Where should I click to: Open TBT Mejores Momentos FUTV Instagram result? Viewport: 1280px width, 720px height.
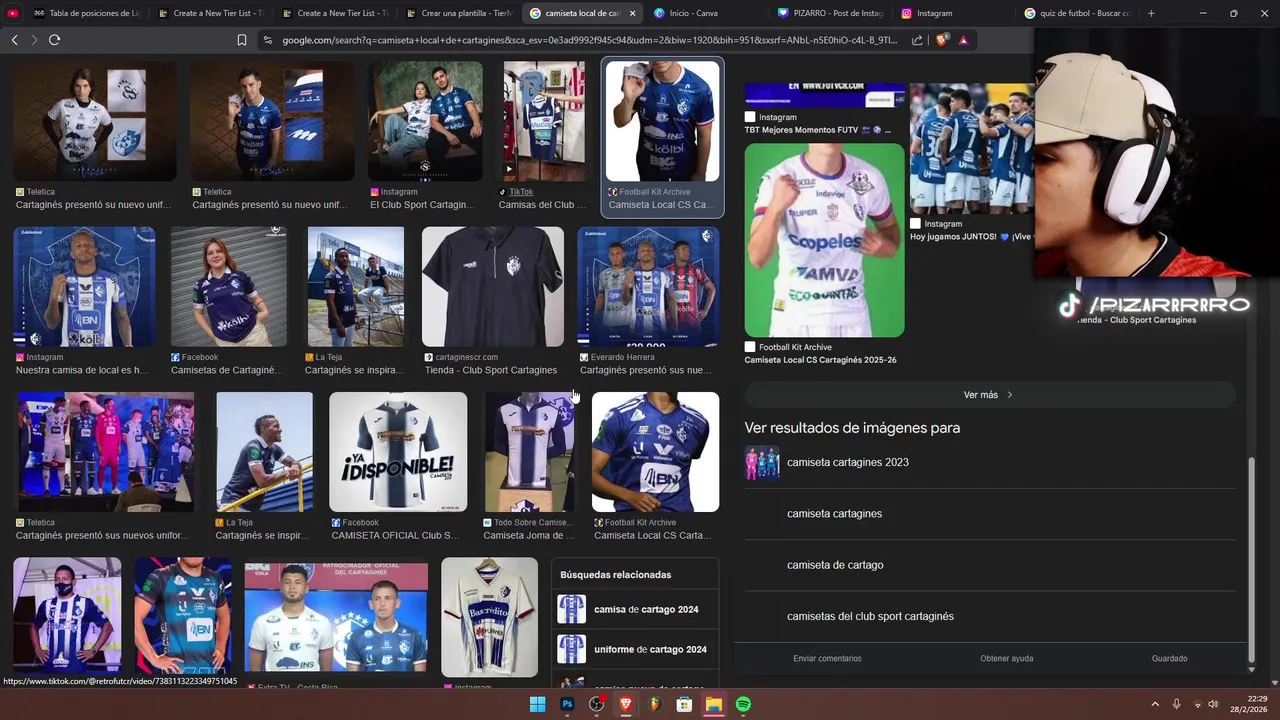[x=824, y=110]
